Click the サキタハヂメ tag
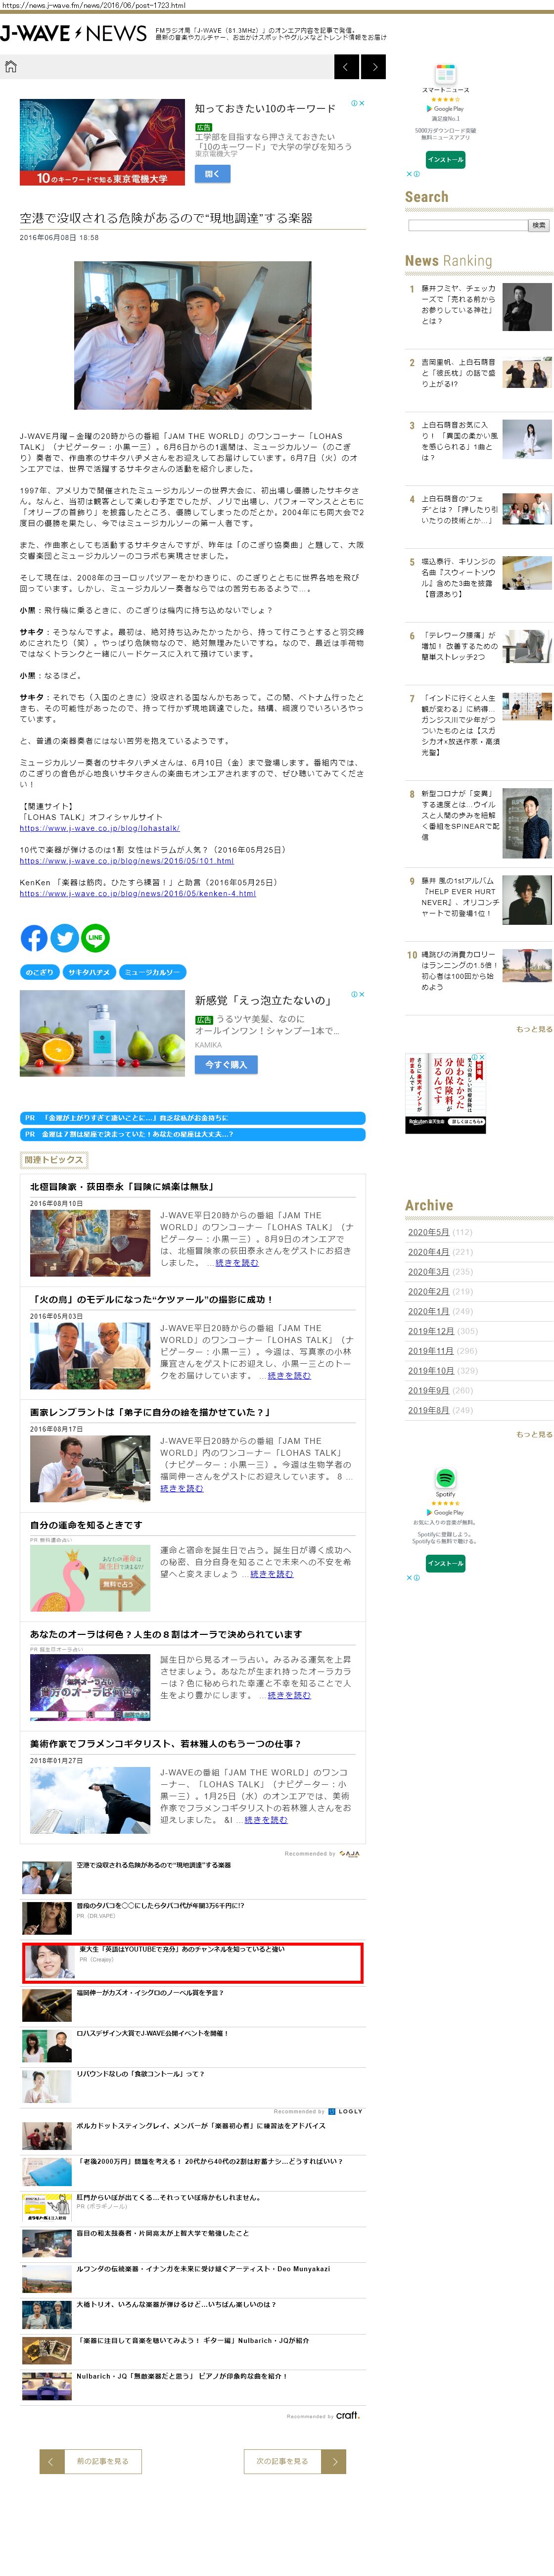Image resolution: width=554 pixels, height=2576 pixels. pyautogui.click(x=89, y=972)
